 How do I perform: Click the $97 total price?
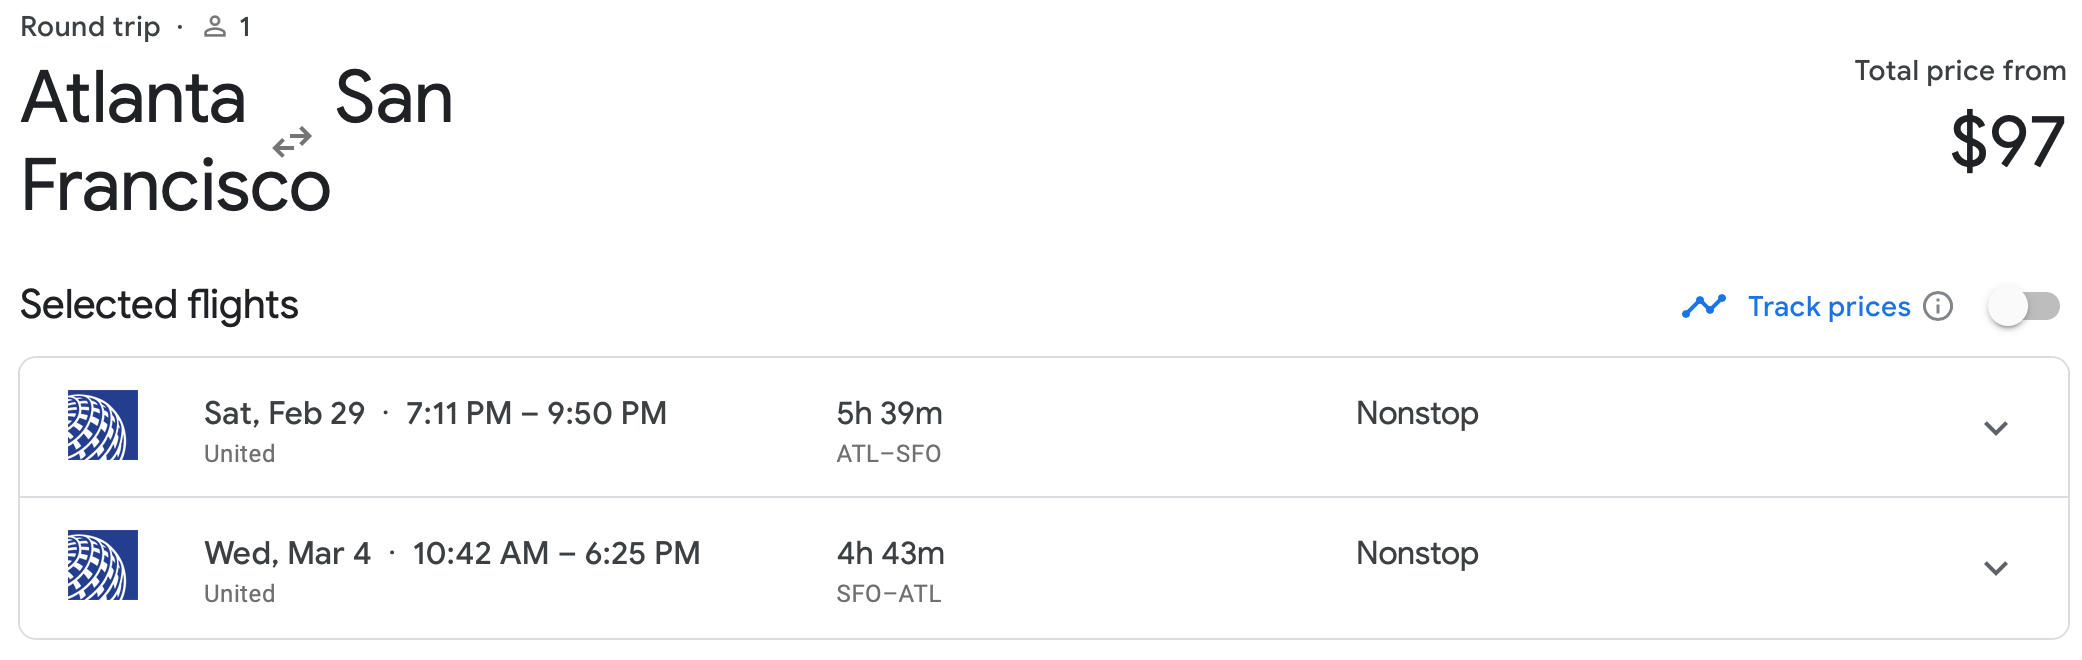pos(2007,142)
